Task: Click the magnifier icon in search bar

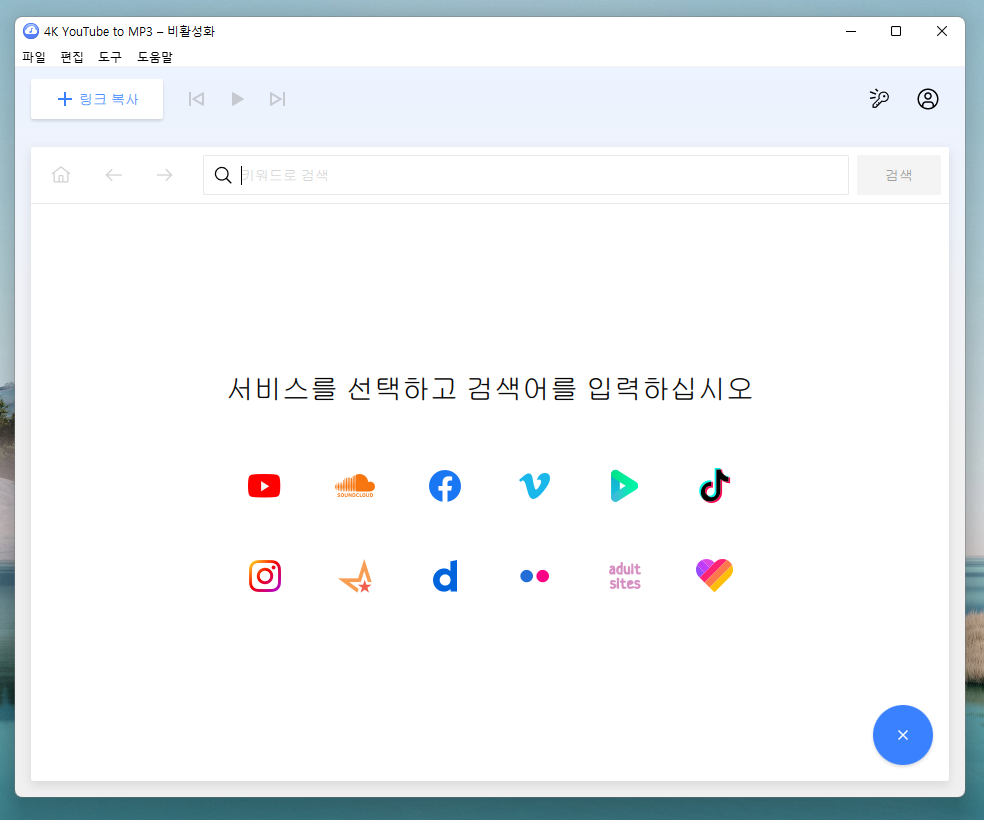Action: tap(223, 175)
